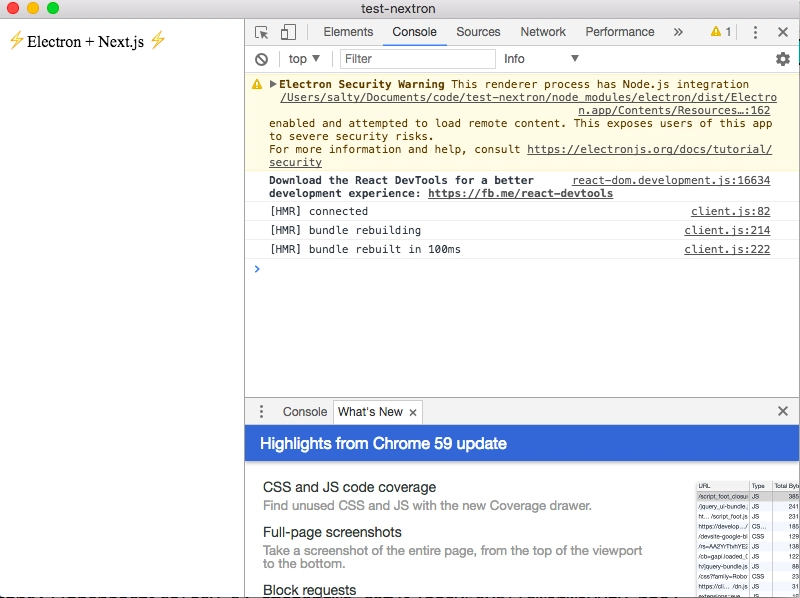Focus the console Filter field
800x598 pixels.
coord(417,59)
